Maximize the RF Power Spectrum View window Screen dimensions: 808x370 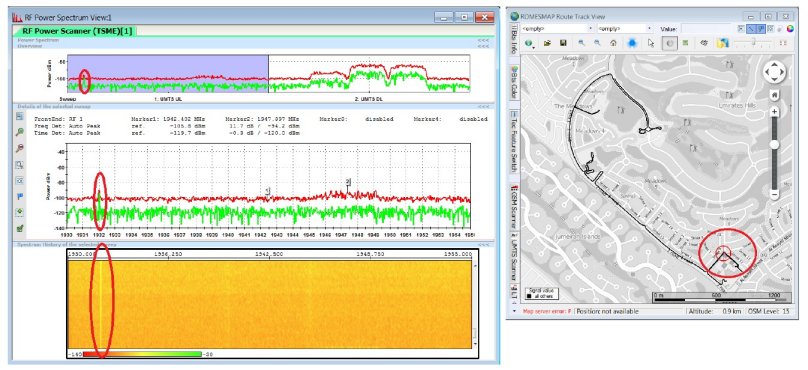coord(464,17)
